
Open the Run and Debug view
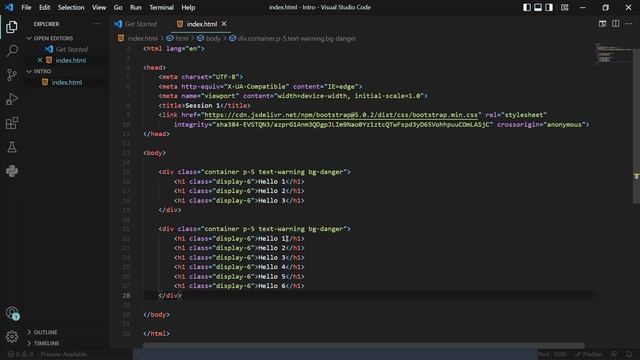point(12,99)
